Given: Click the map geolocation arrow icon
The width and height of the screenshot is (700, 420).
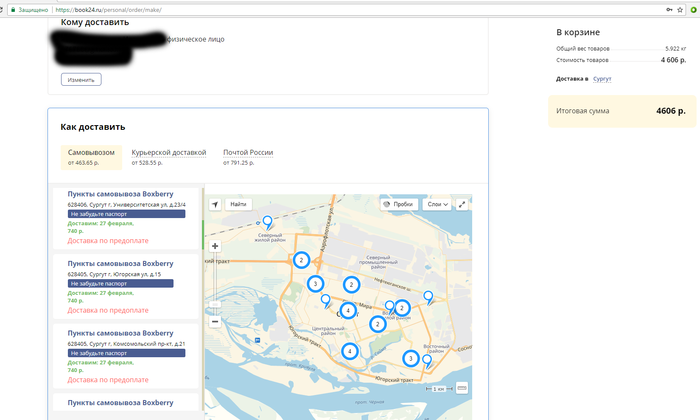Looking at the screenshot, I should 215,204.
